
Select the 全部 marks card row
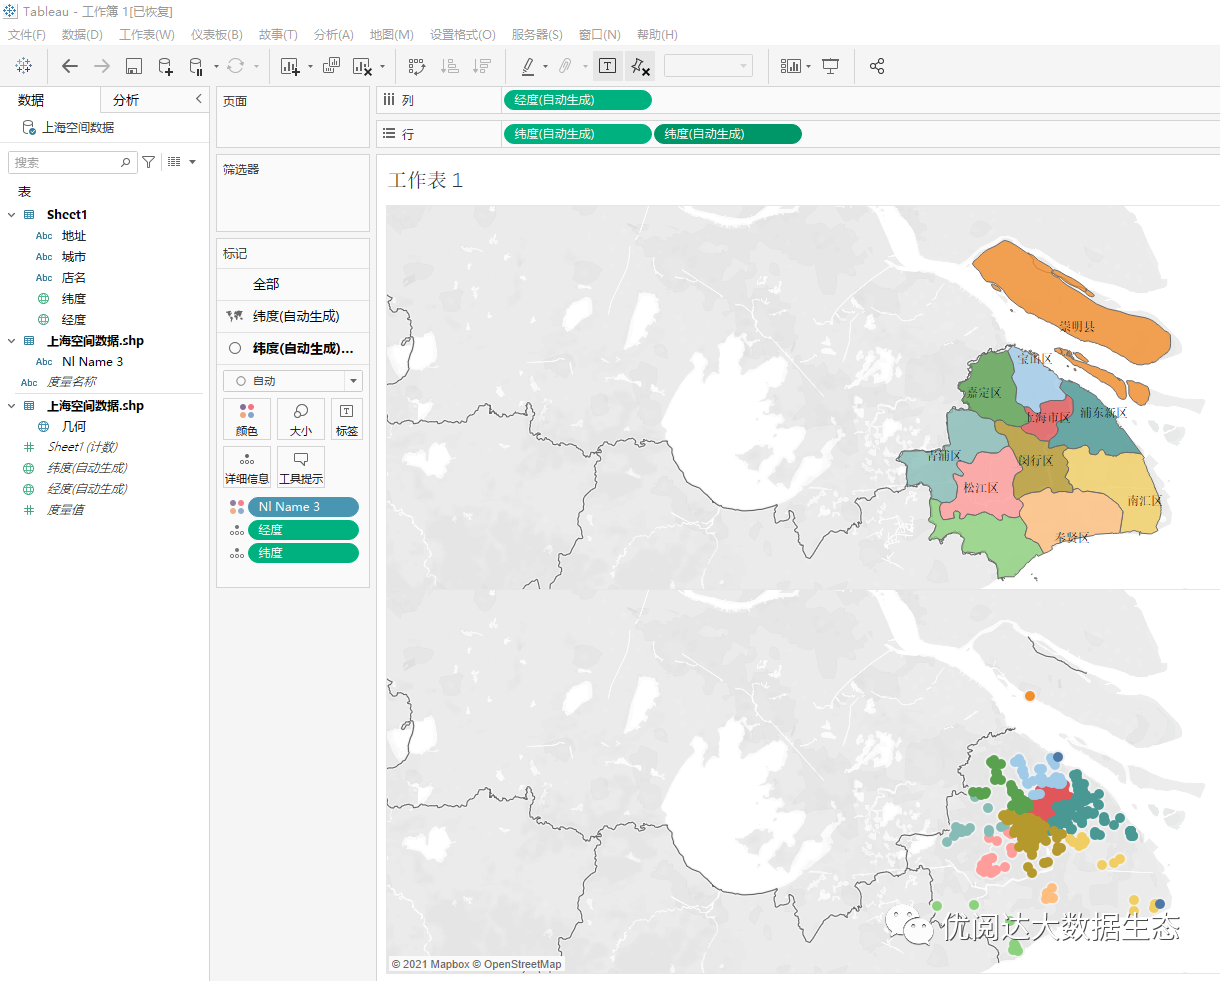[293, 284]
